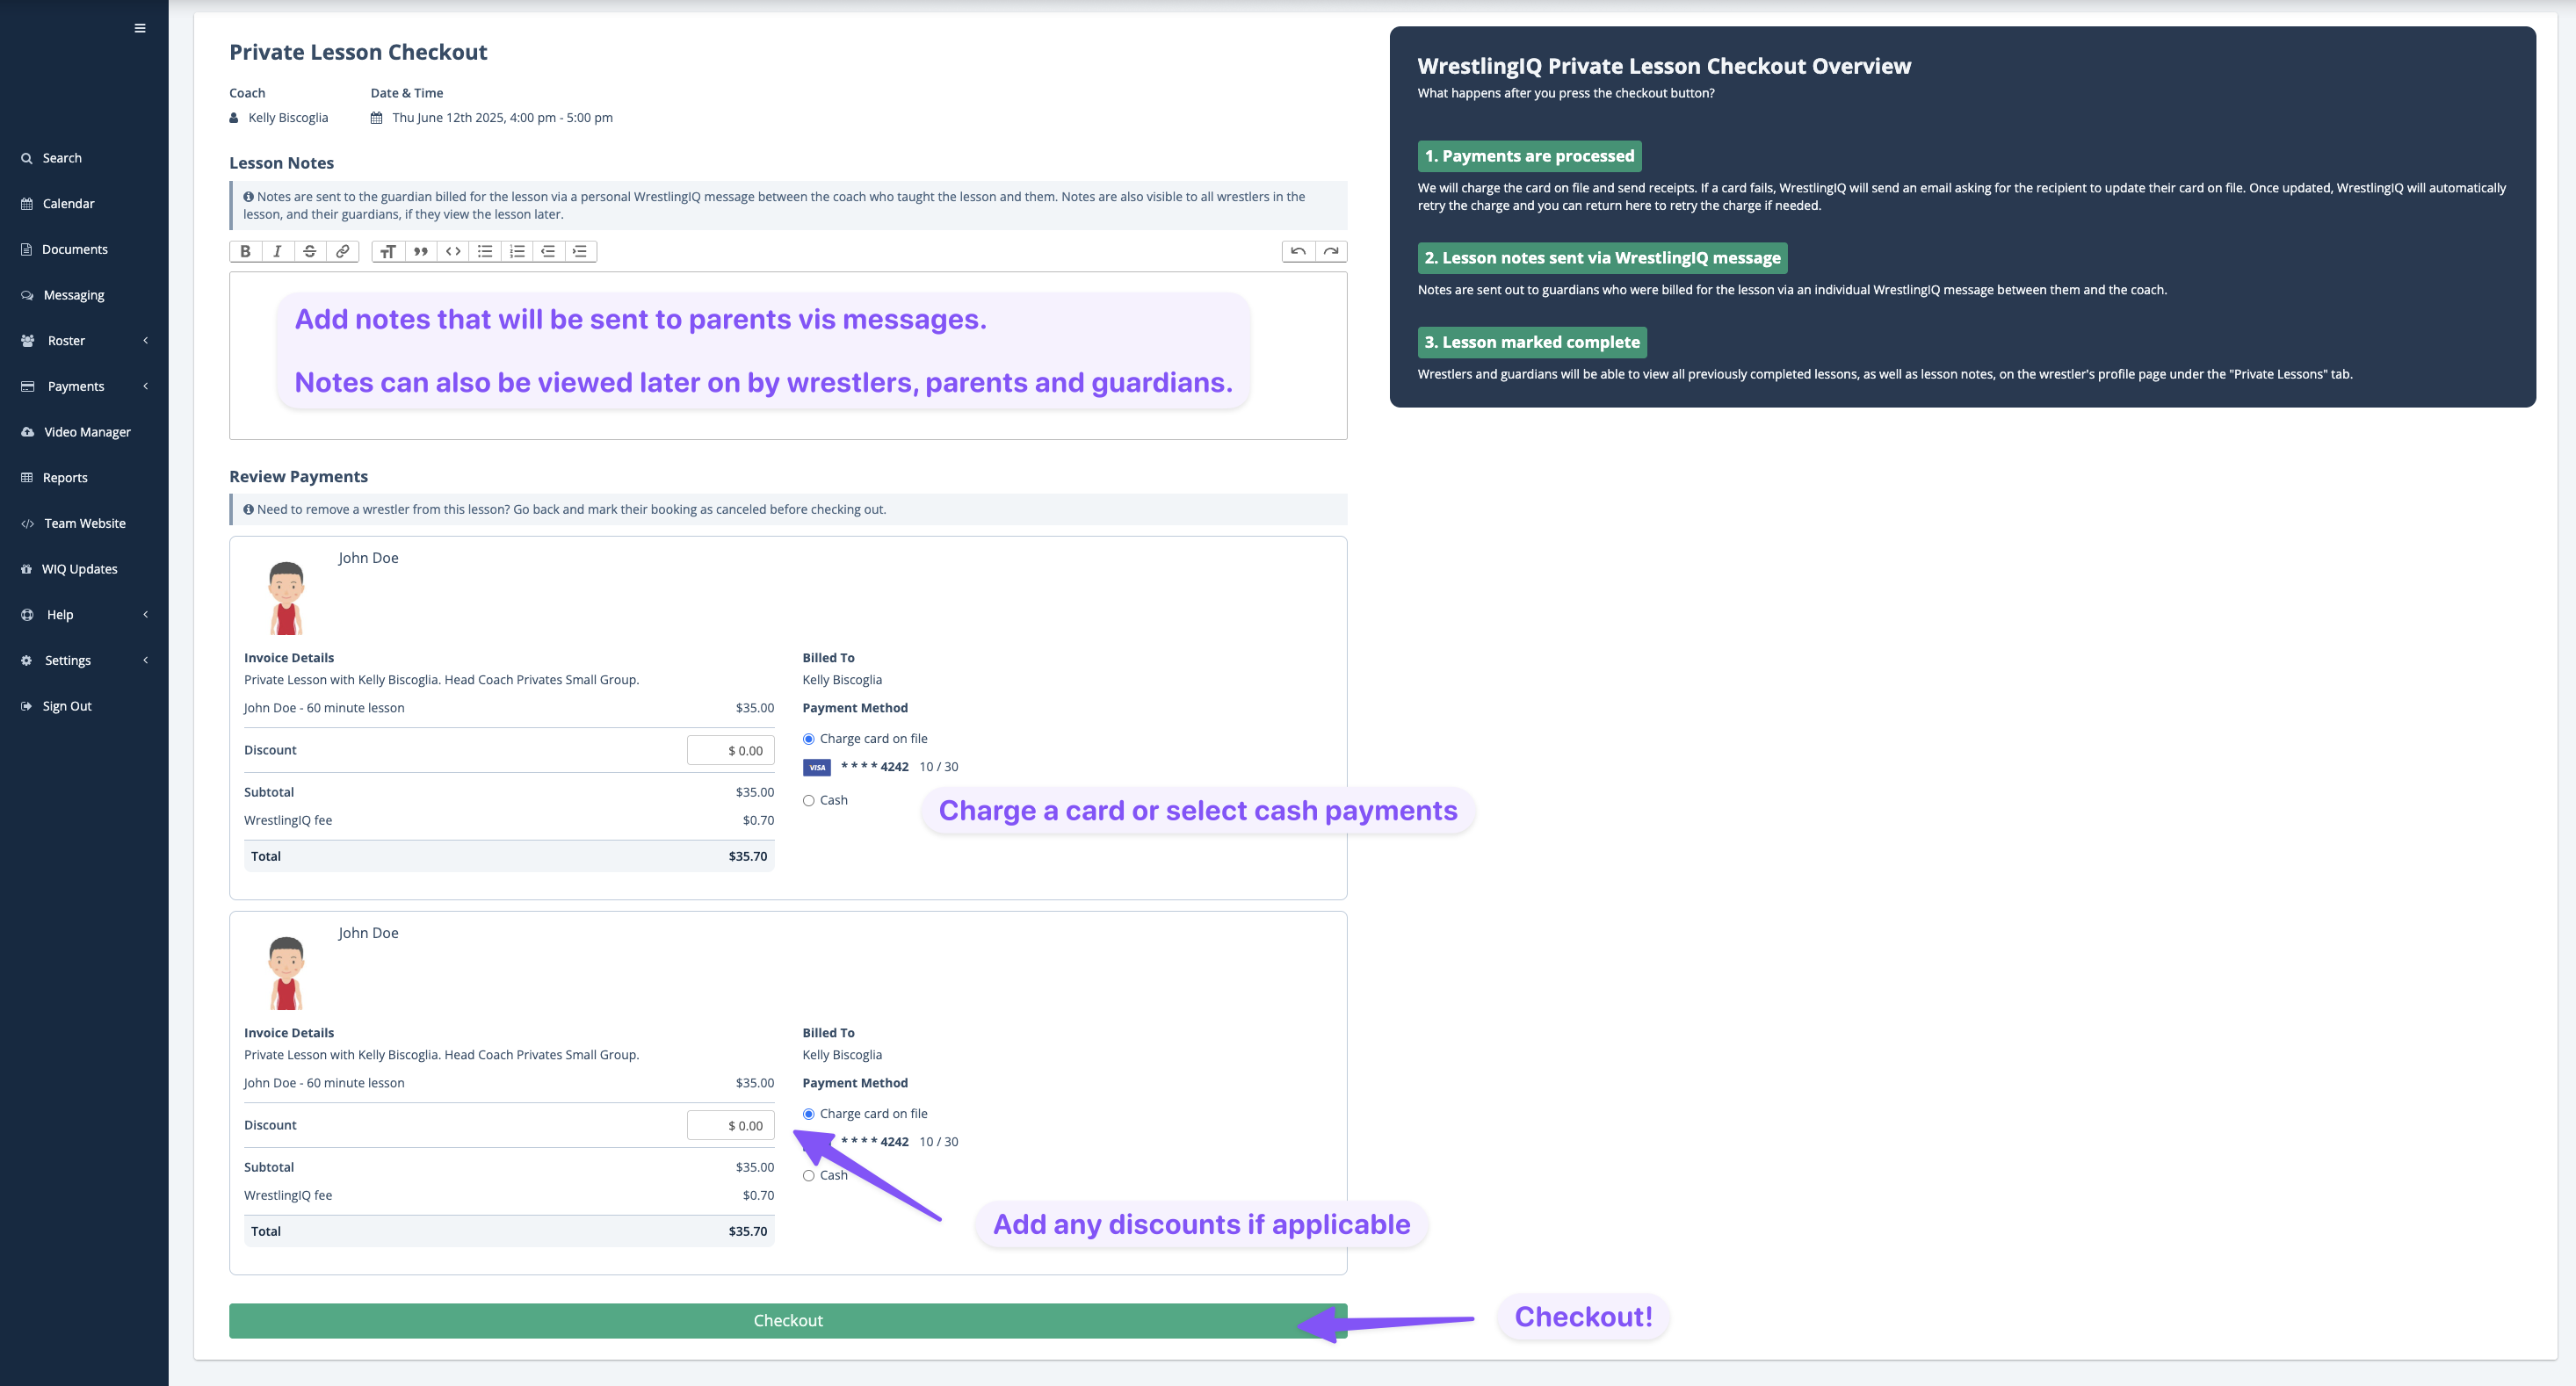Screen dimensions: 2576x1386
Task: Open the Calendar page
Action: coord(69,204)
